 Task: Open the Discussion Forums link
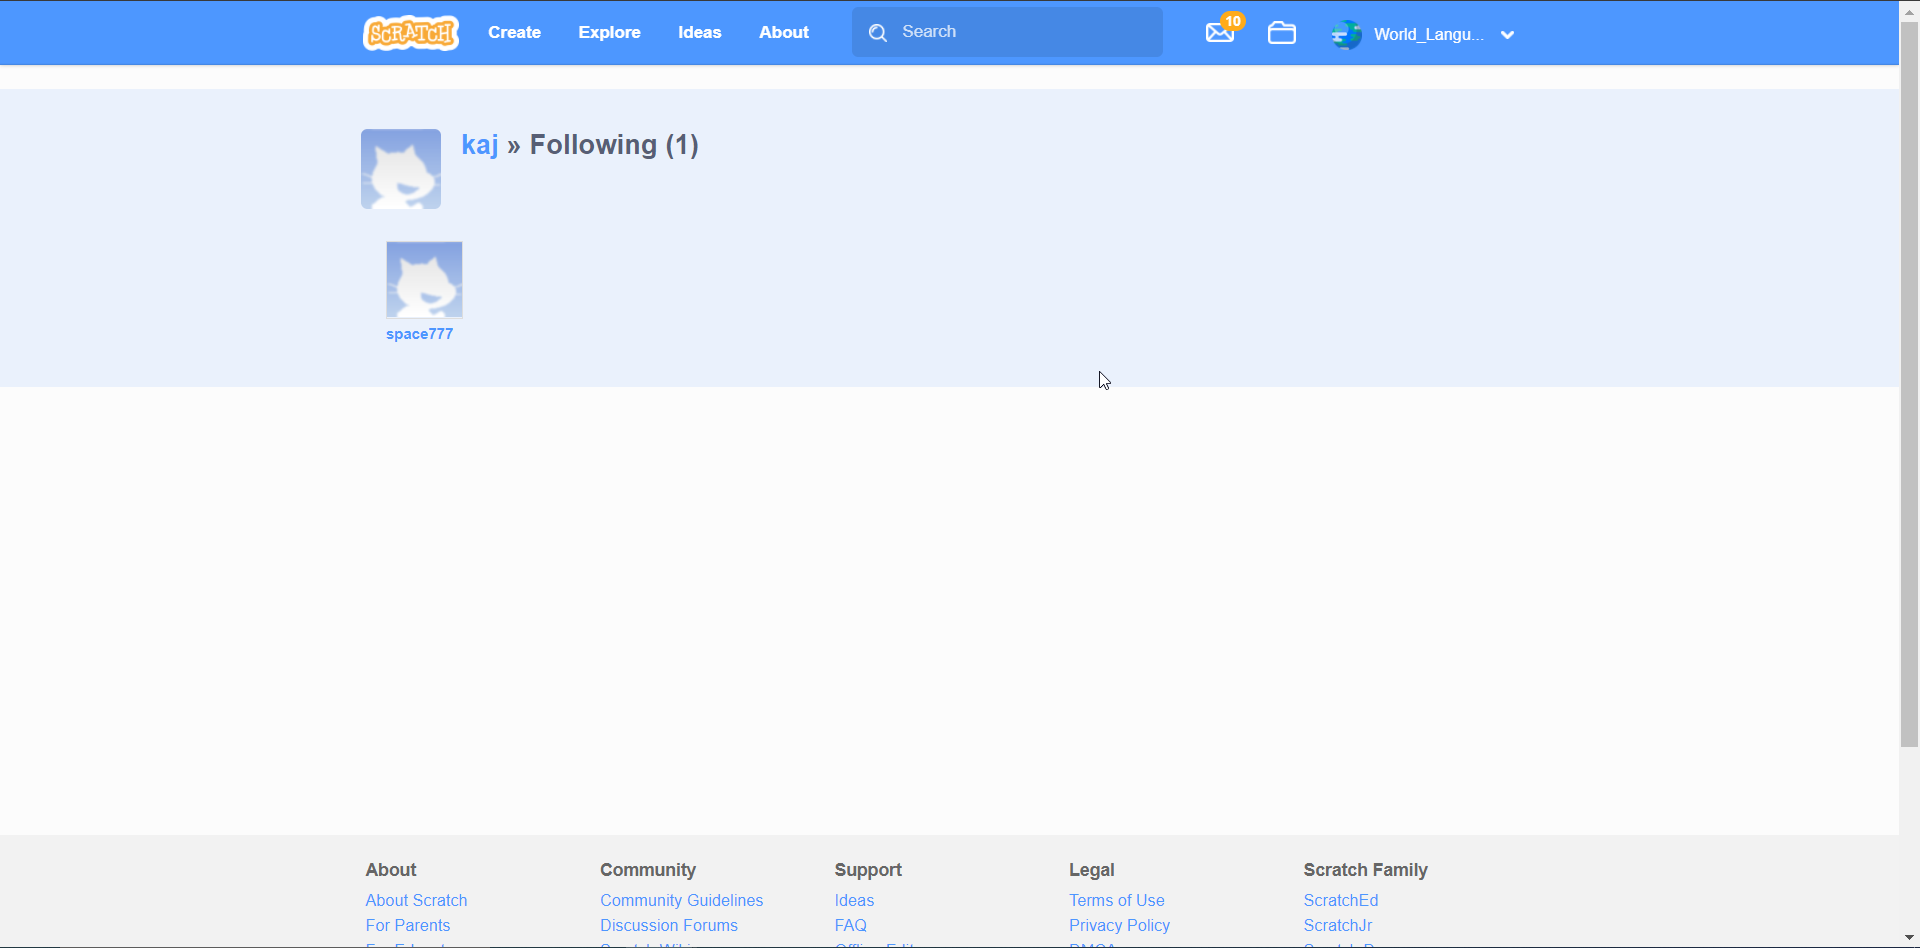(668, 925)
